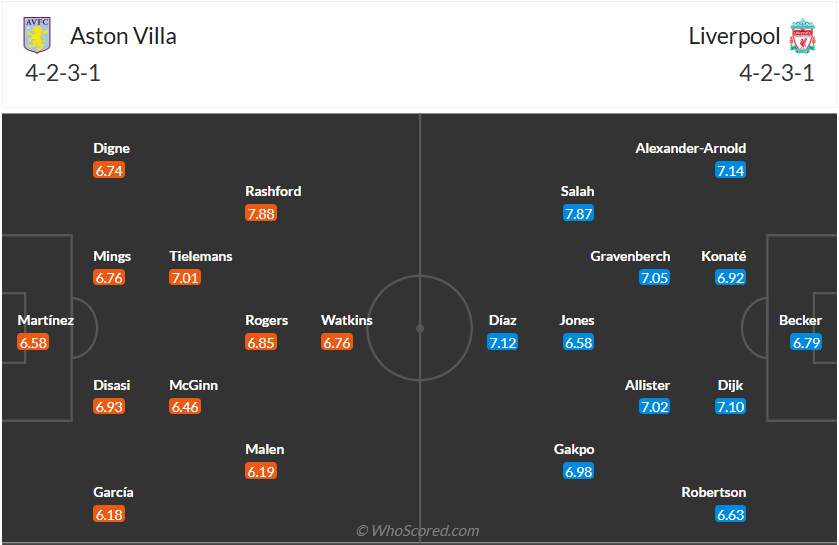This screenshot has height=545, width=839.
Task: Click Aston Villa's 4-2-3-1 formation text
Action: point(63,73)
